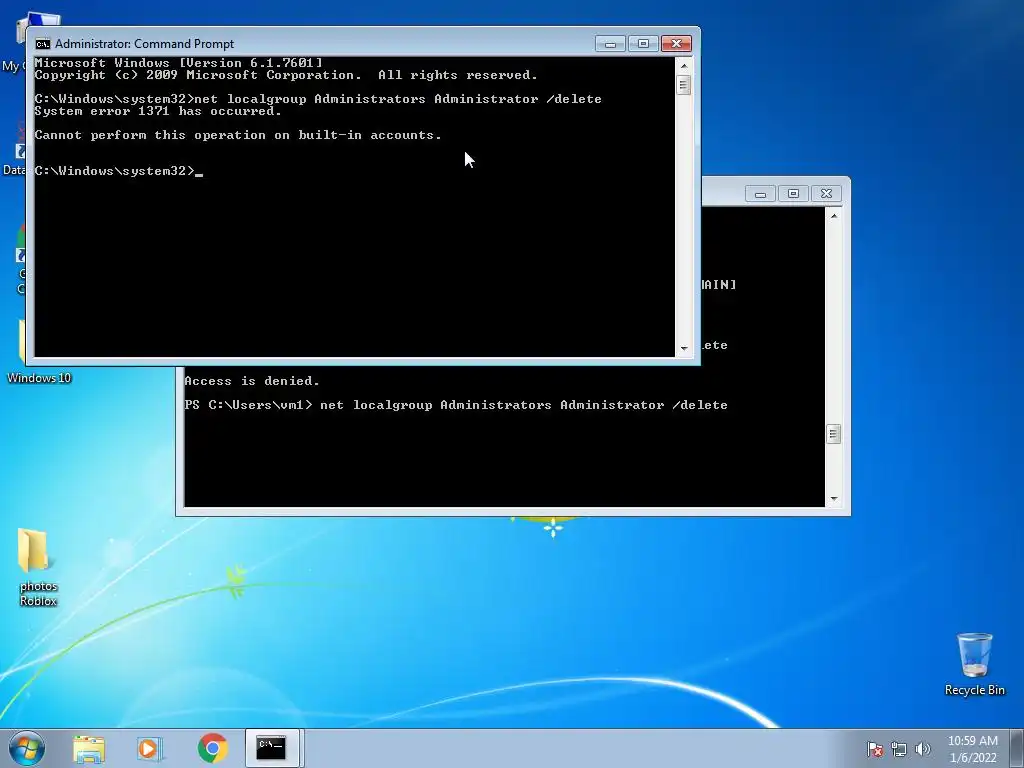Open Windows Explorer from the taskbar
The height and width of the screenshot is (768, 1024).
[89, 749]
